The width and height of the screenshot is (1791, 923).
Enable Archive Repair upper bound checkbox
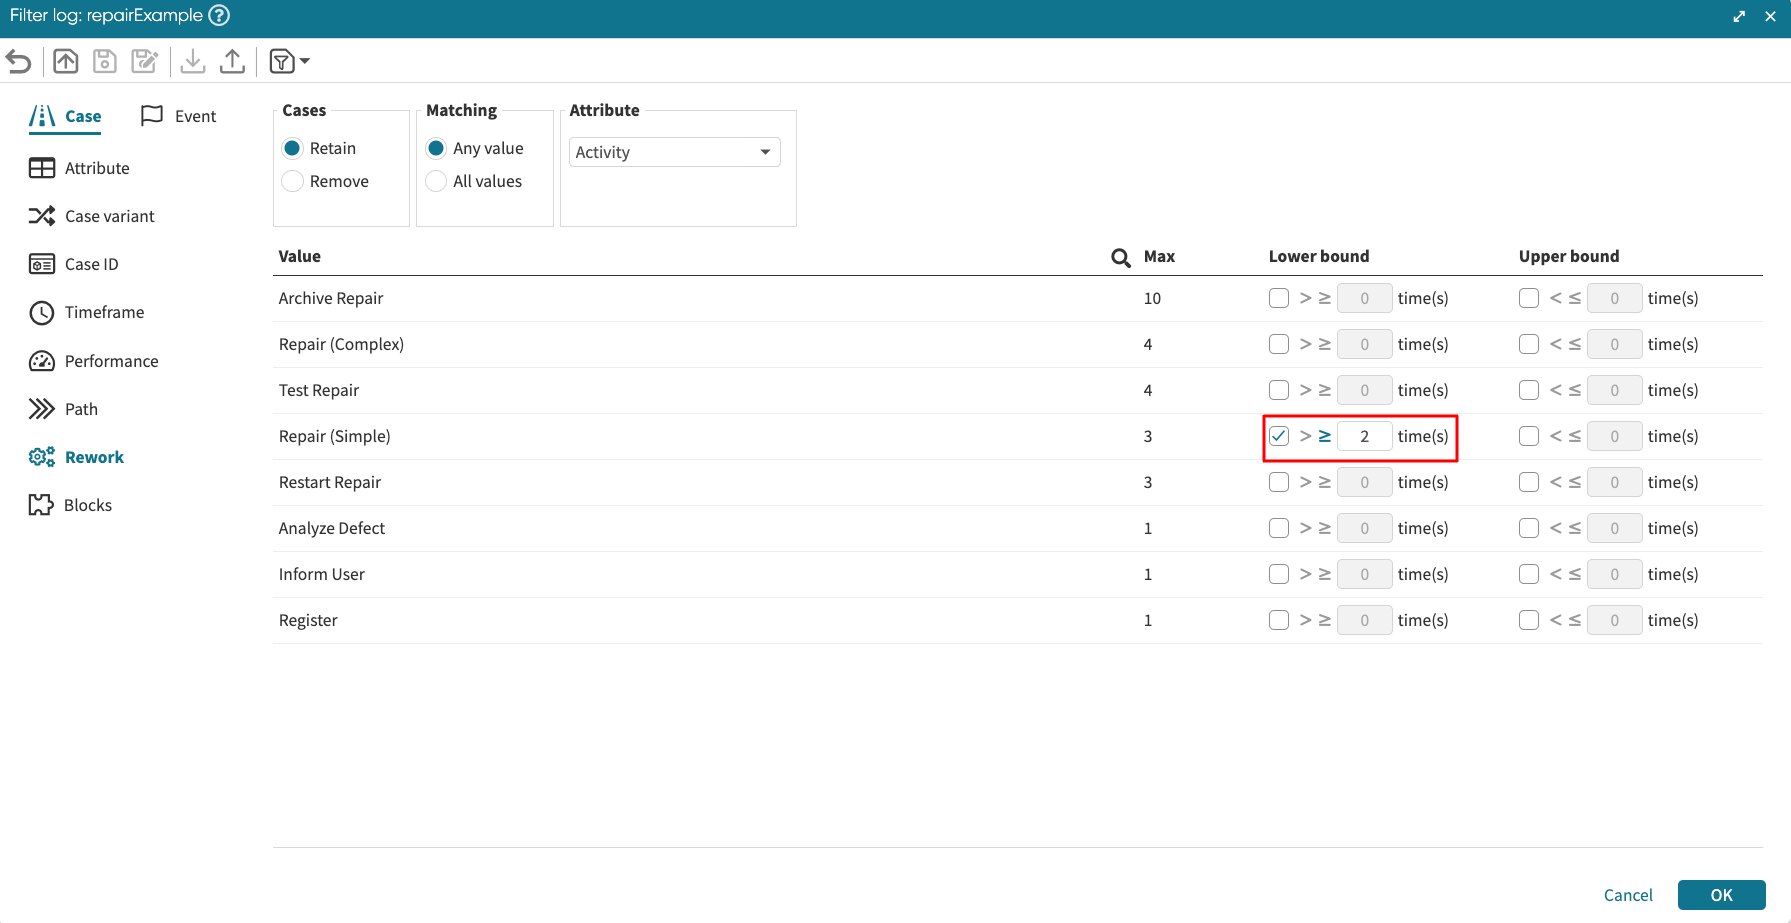pos(1528,298)
